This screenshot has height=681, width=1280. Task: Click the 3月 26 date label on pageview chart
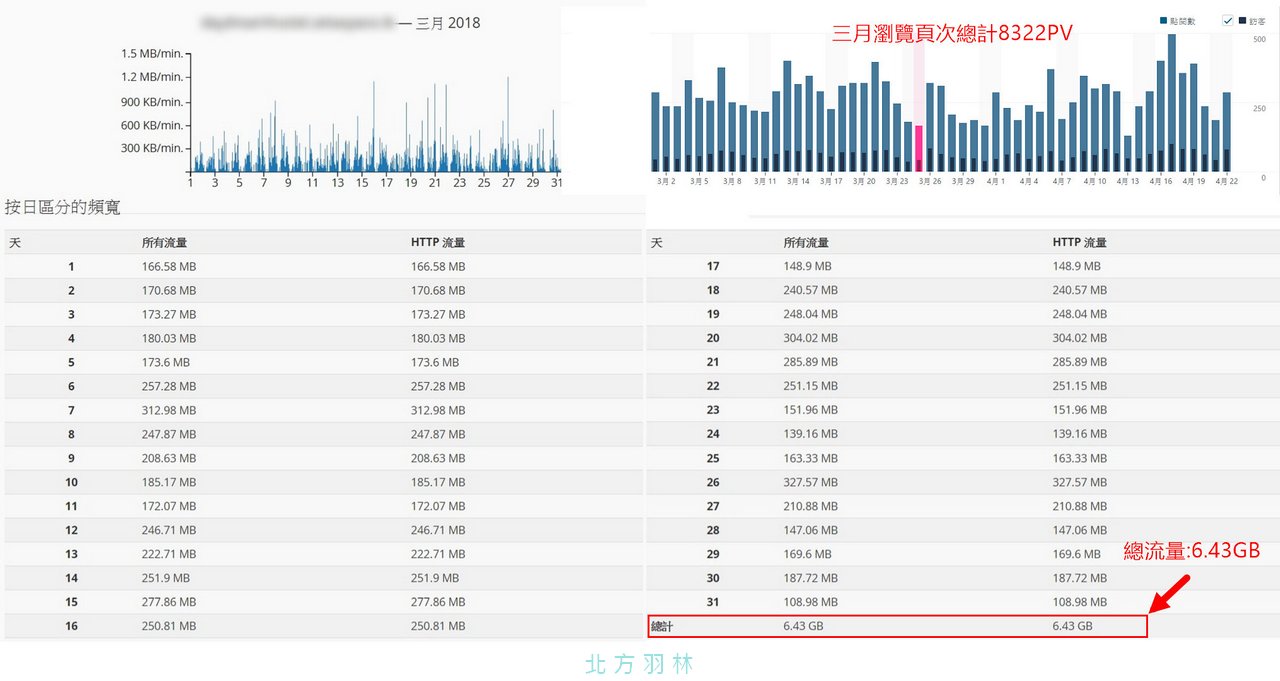click(930, 182)
